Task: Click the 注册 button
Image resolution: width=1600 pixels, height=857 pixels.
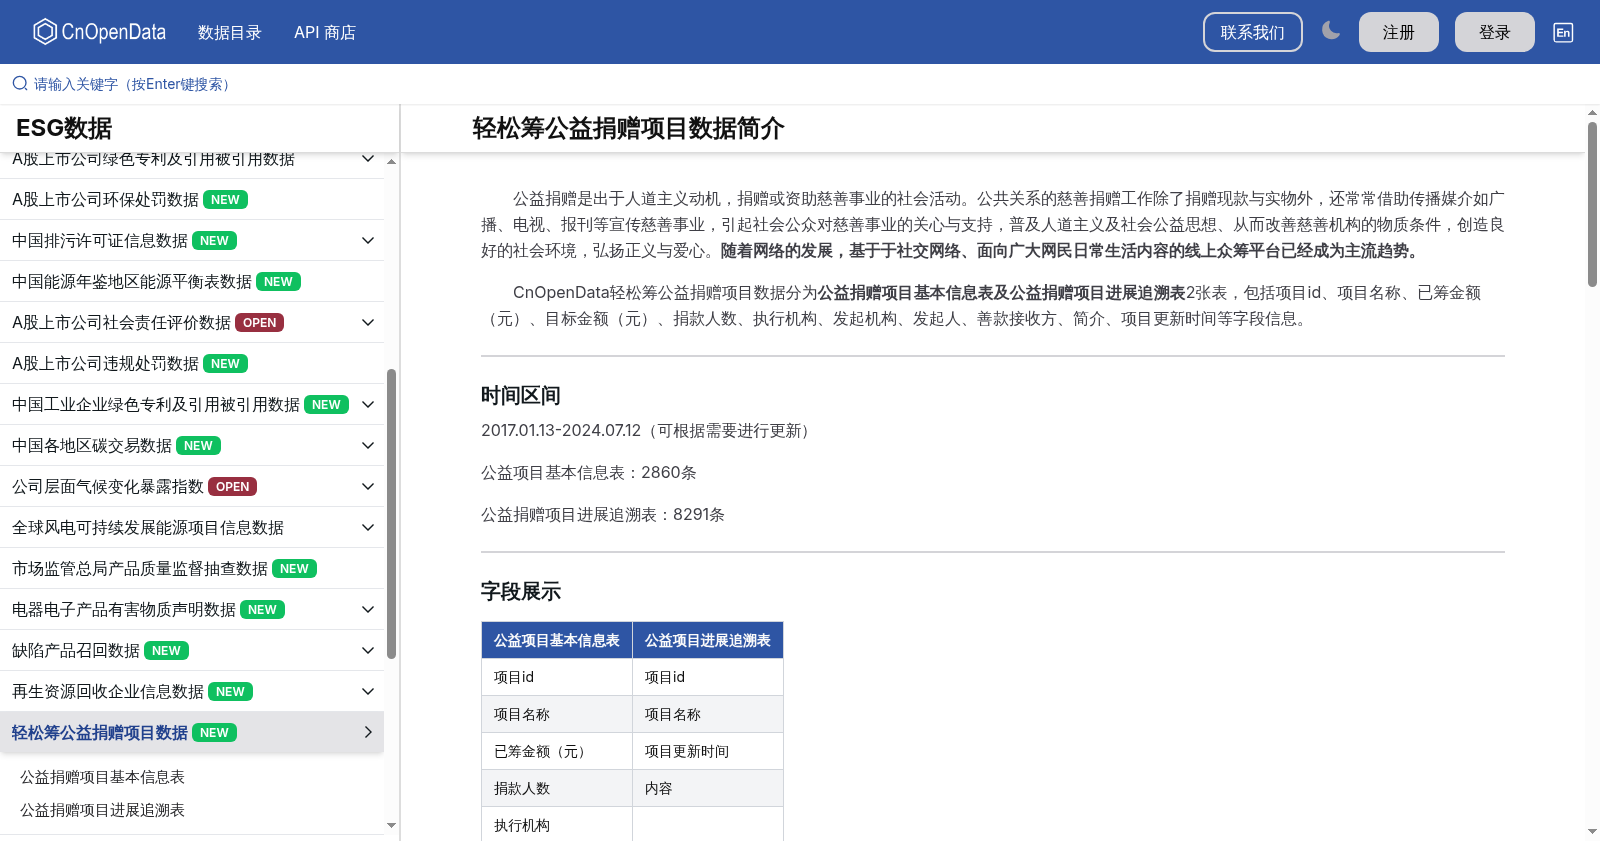Action: 1398,32
